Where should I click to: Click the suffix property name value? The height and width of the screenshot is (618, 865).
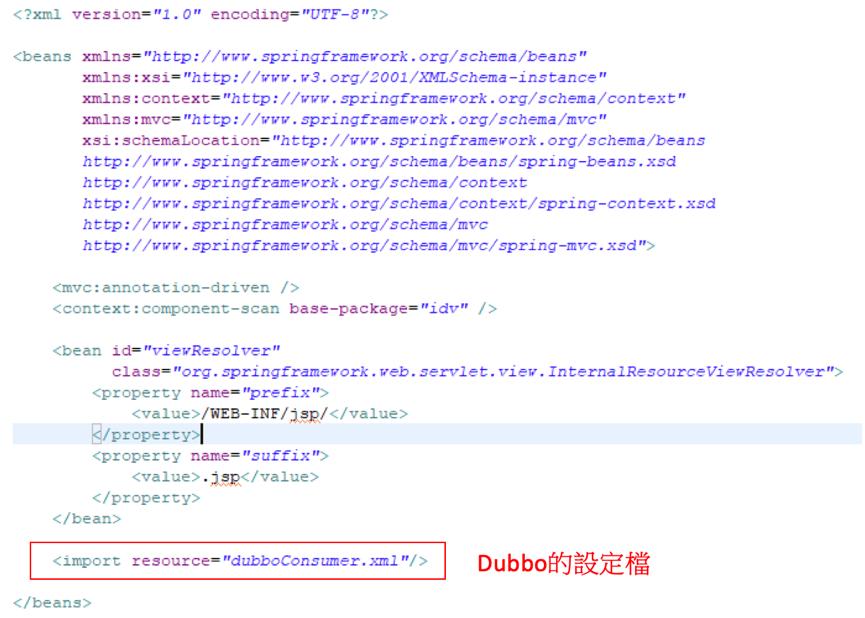point(280,455)
